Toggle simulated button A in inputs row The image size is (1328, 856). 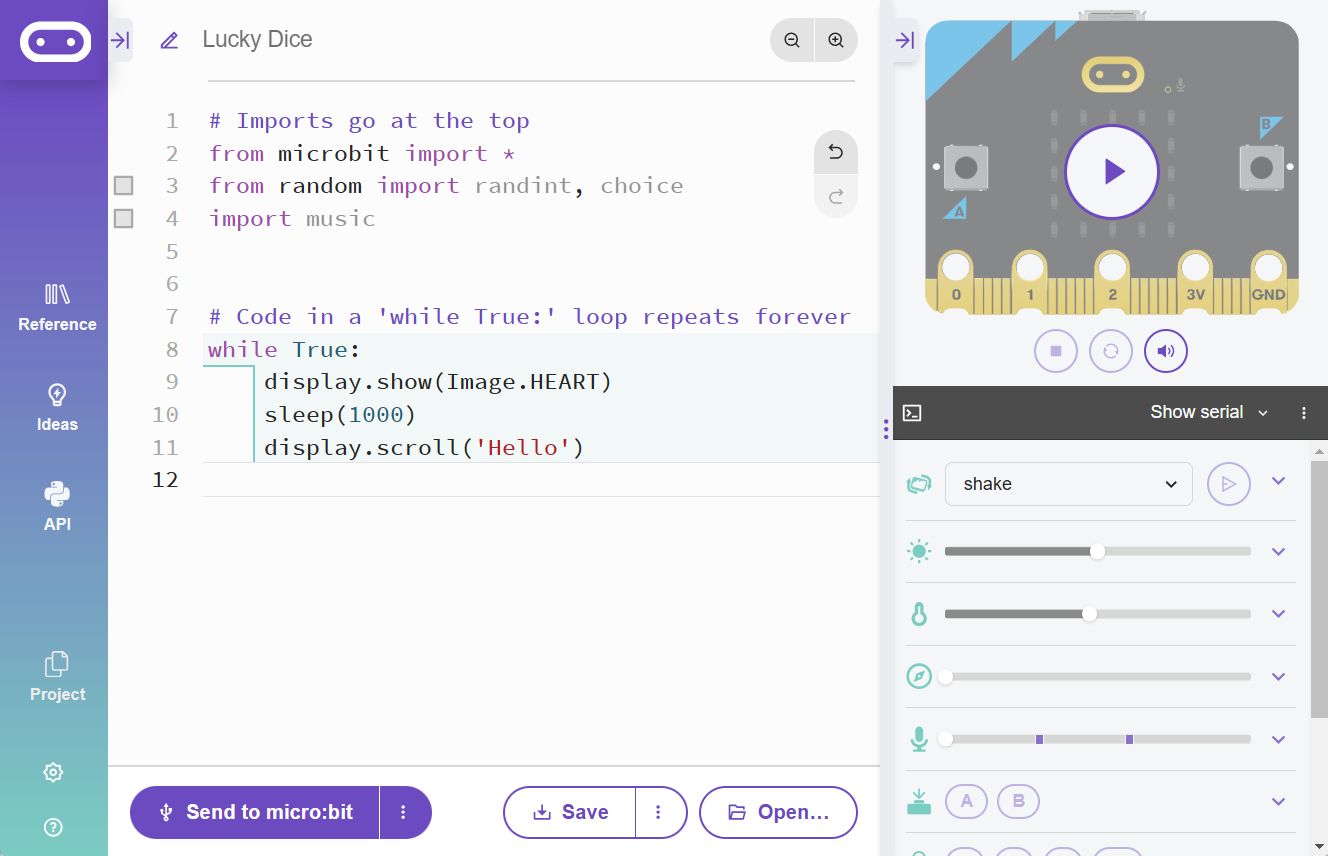966,801
